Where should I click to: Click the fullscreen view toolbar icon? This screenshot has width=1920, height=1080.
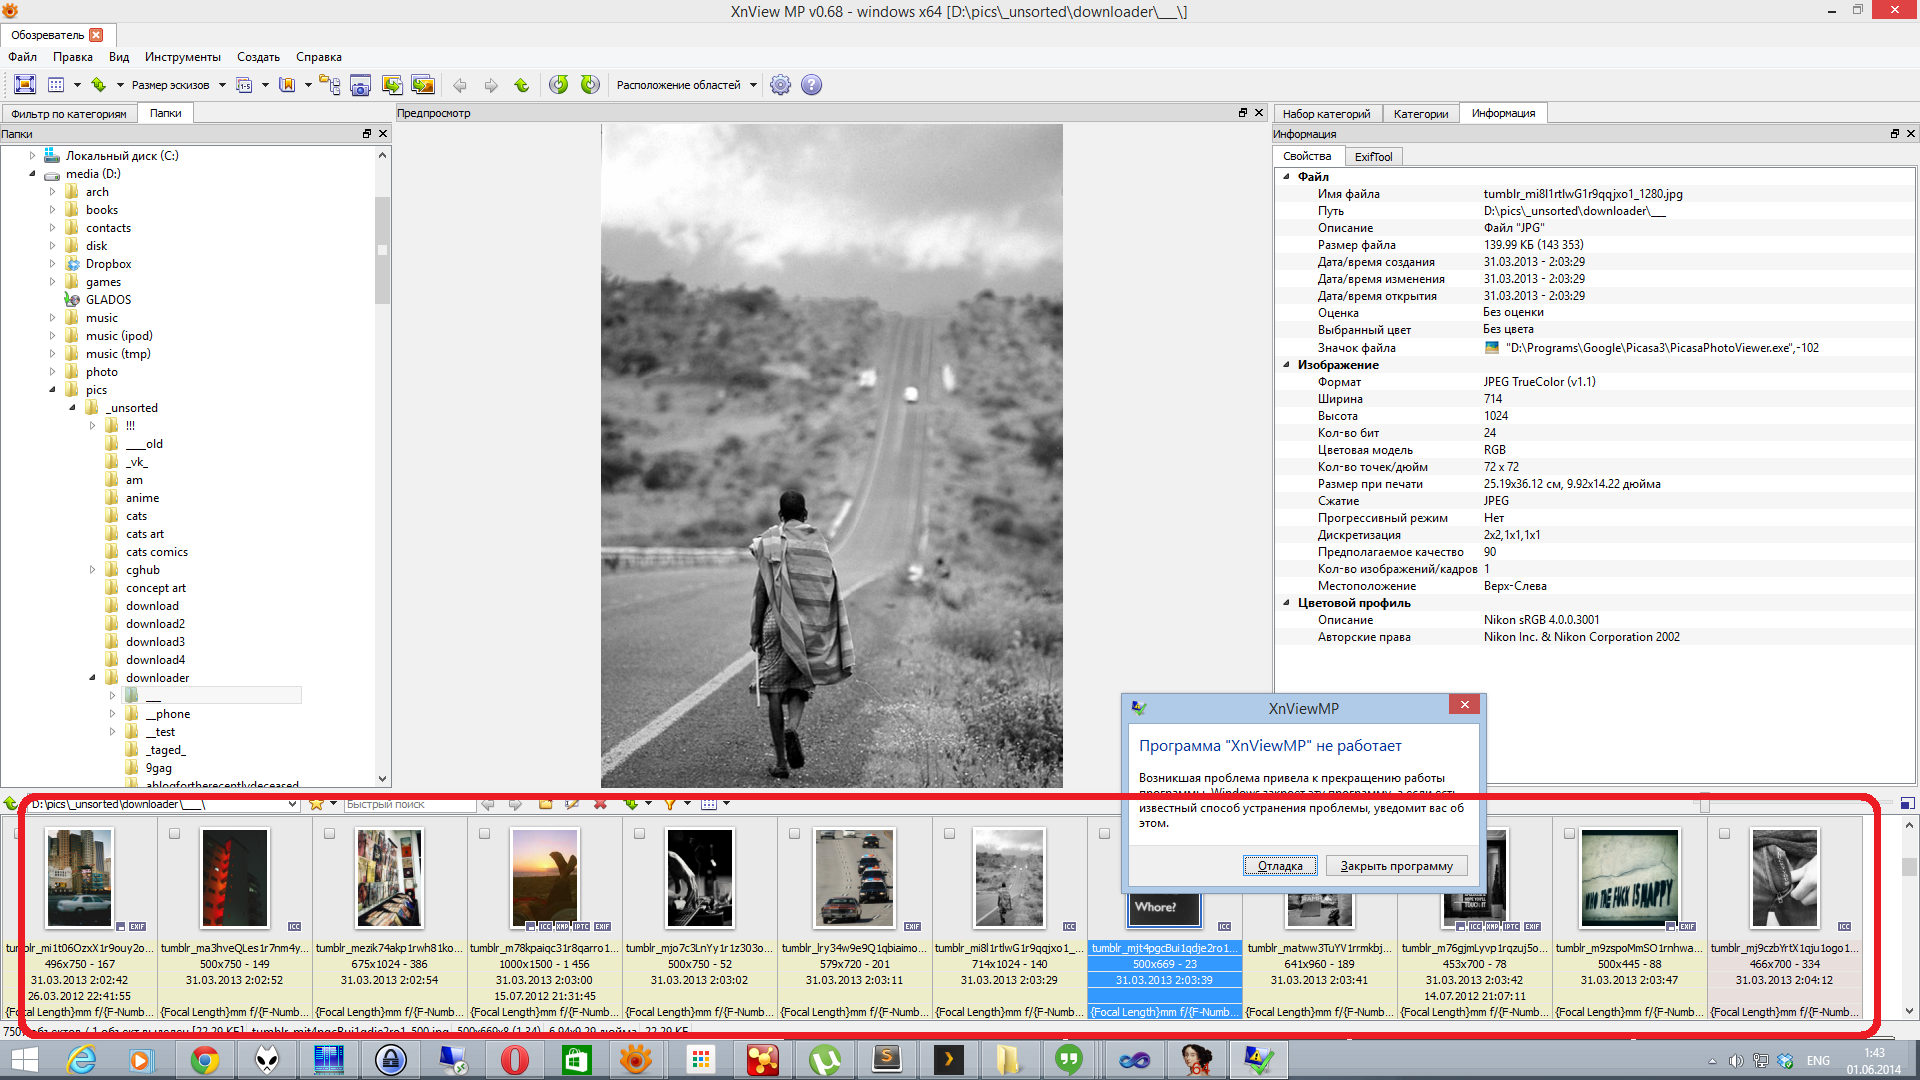tap(25, 85)
